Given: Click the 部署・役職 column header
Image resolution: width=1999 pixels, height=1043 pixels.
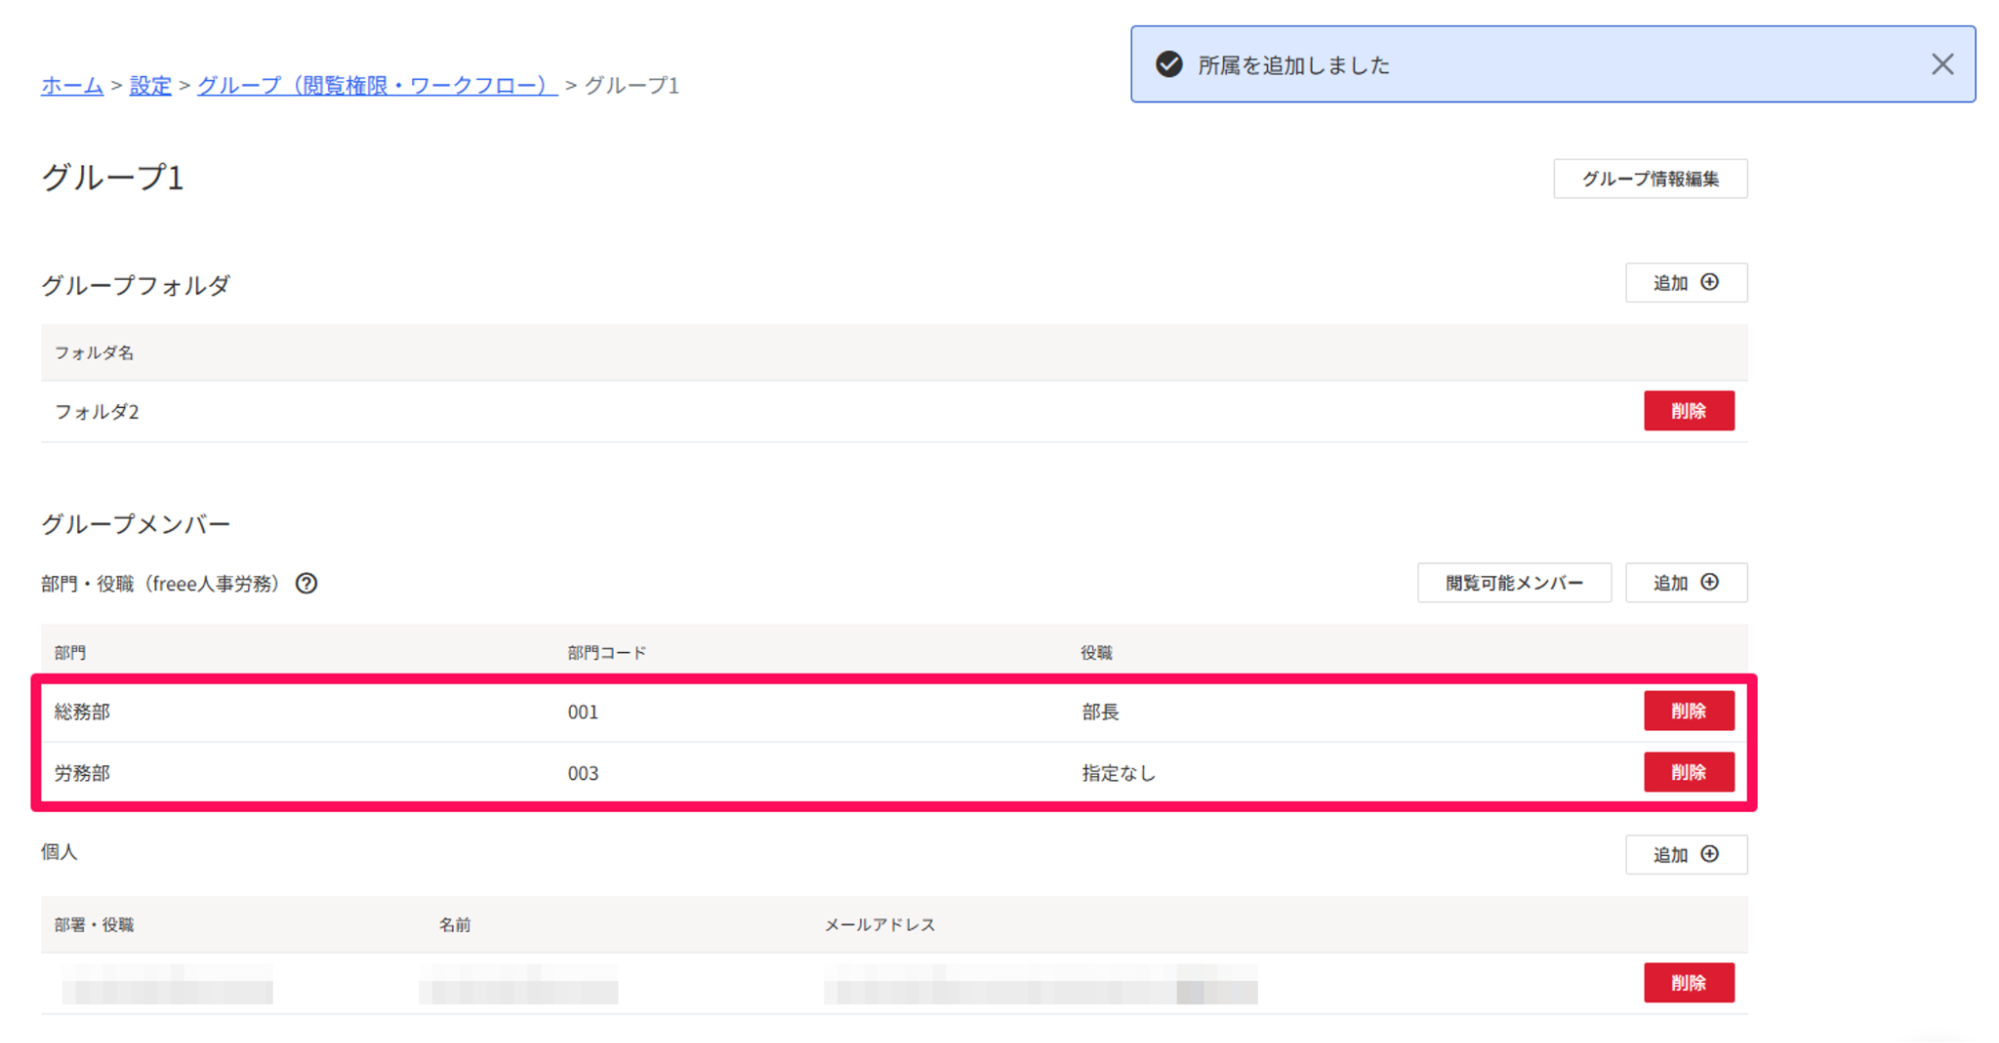Looking at the screenshot, I should 94,925.
